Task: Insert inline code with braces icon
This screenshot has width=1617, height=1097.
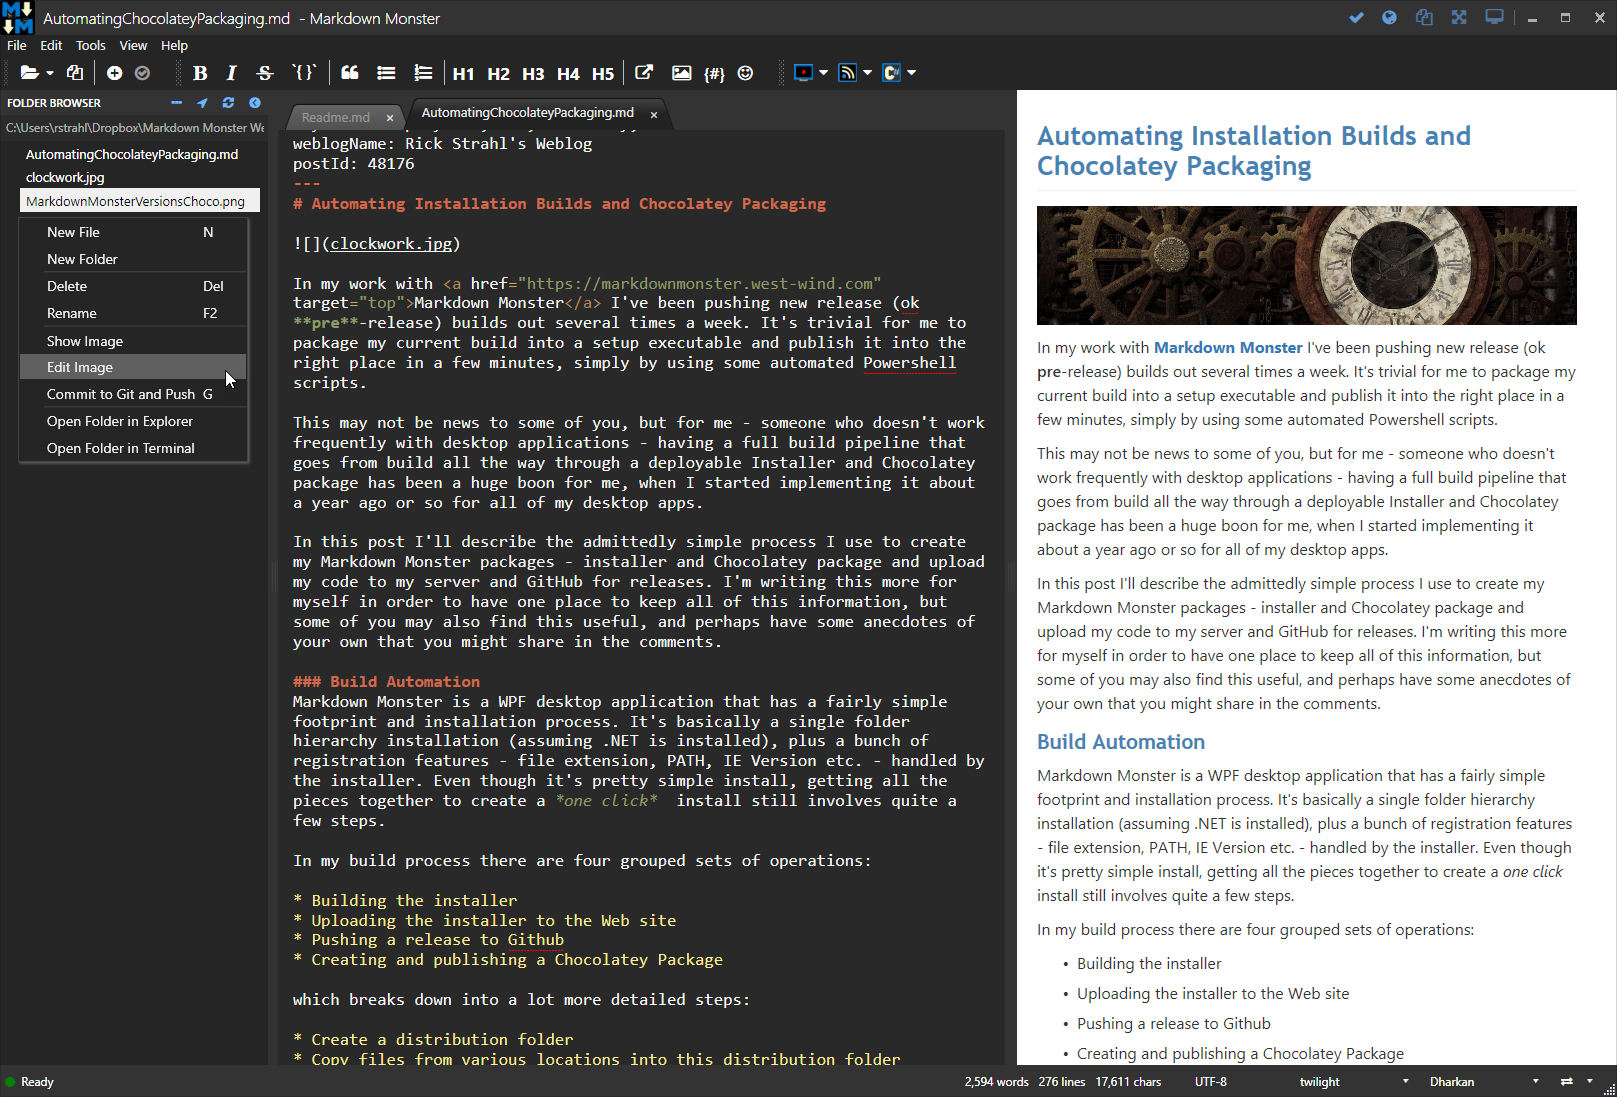Action: [304, 73]
